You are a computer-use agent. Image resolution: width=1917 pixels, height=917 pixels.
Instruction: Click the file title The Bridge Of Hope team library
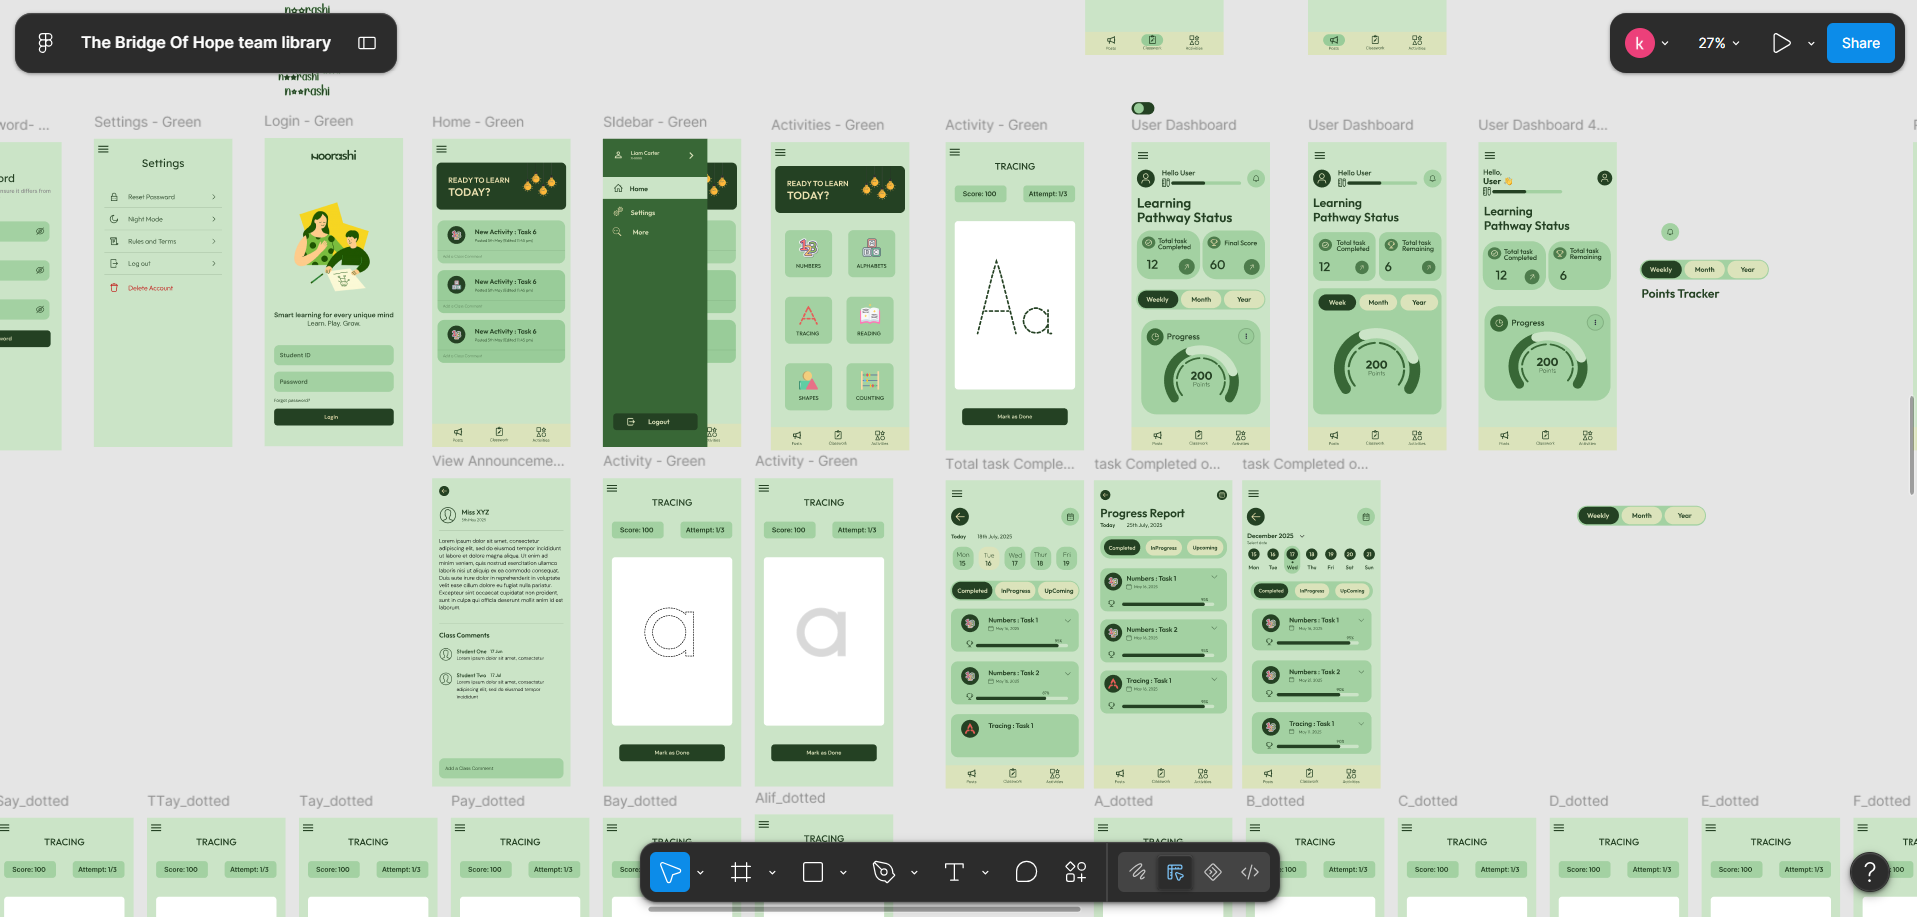pyautogui.click(x=206, y=43)
